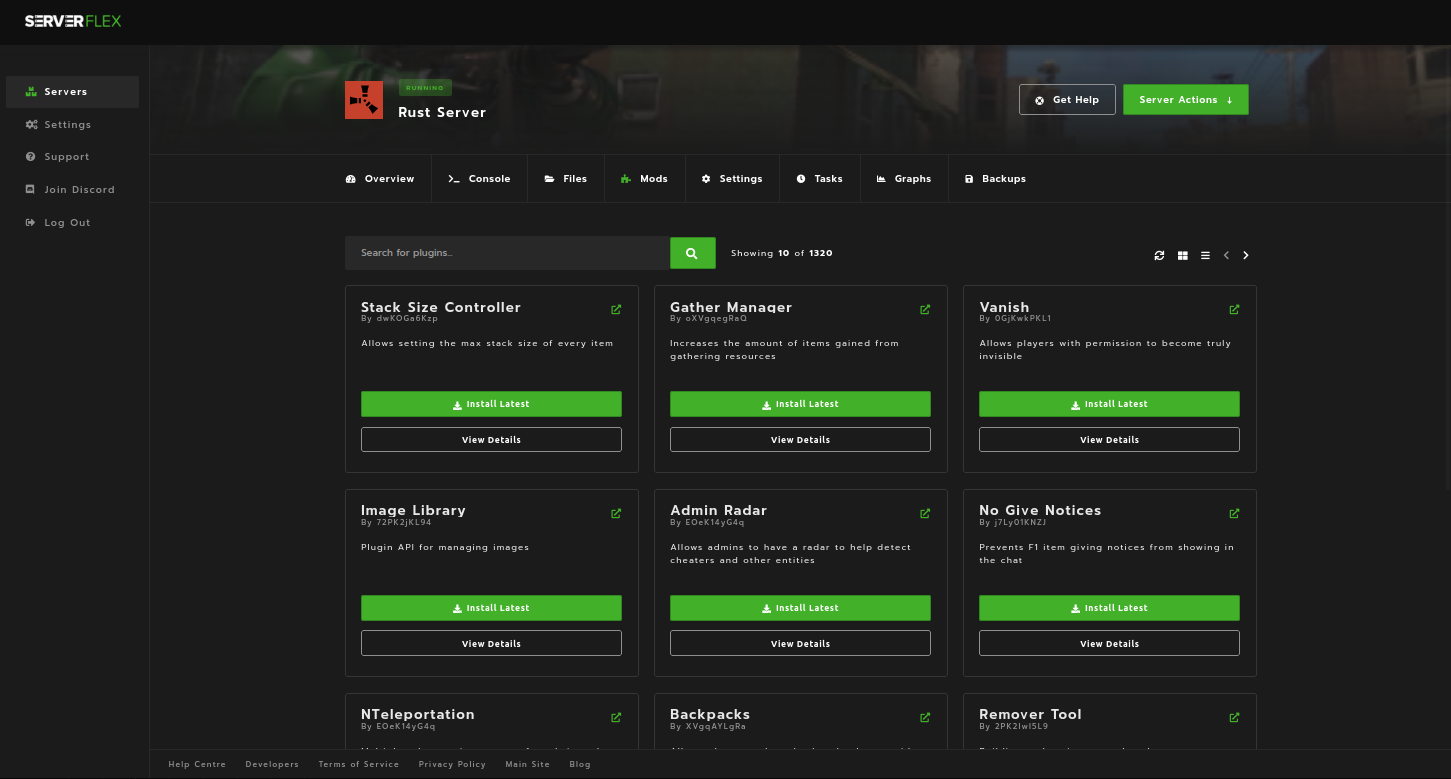Open Privacy Policy footer link
The height and width of the screenshot is (779, 1451).
click(452, 765)
